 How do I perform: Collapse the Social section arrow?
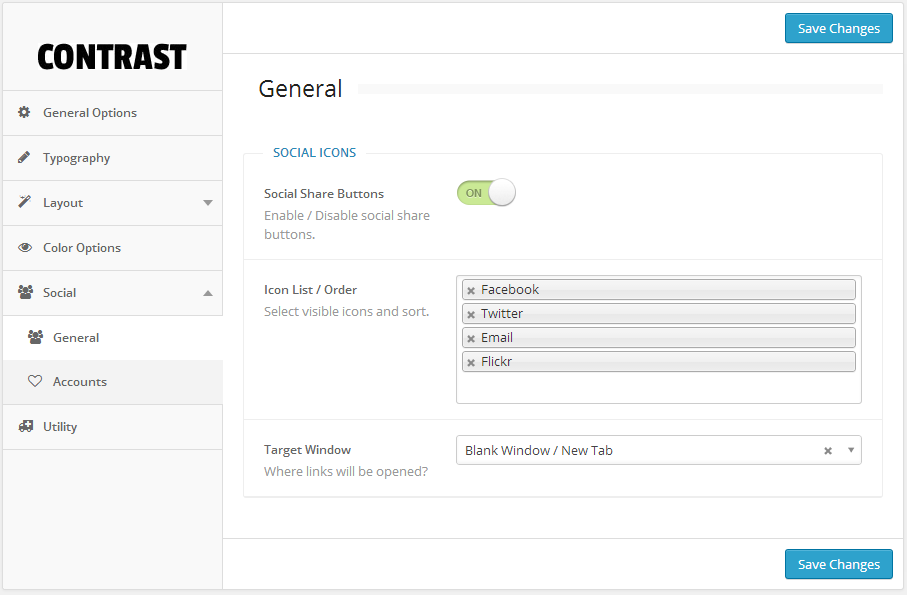click(x=208, y=293)
